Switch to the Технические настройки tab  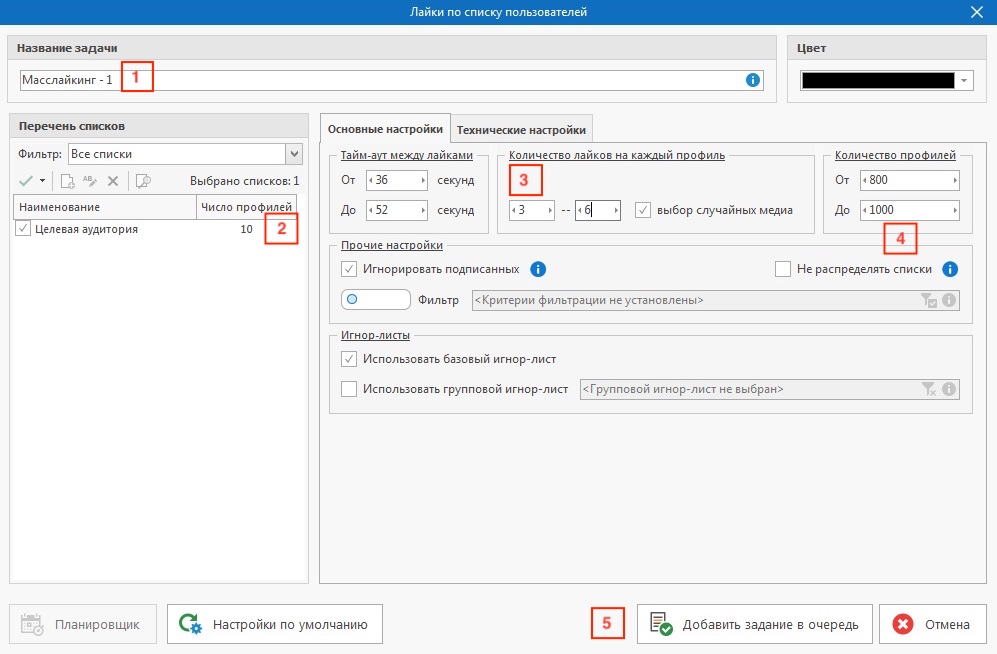[x=521, y=130]
